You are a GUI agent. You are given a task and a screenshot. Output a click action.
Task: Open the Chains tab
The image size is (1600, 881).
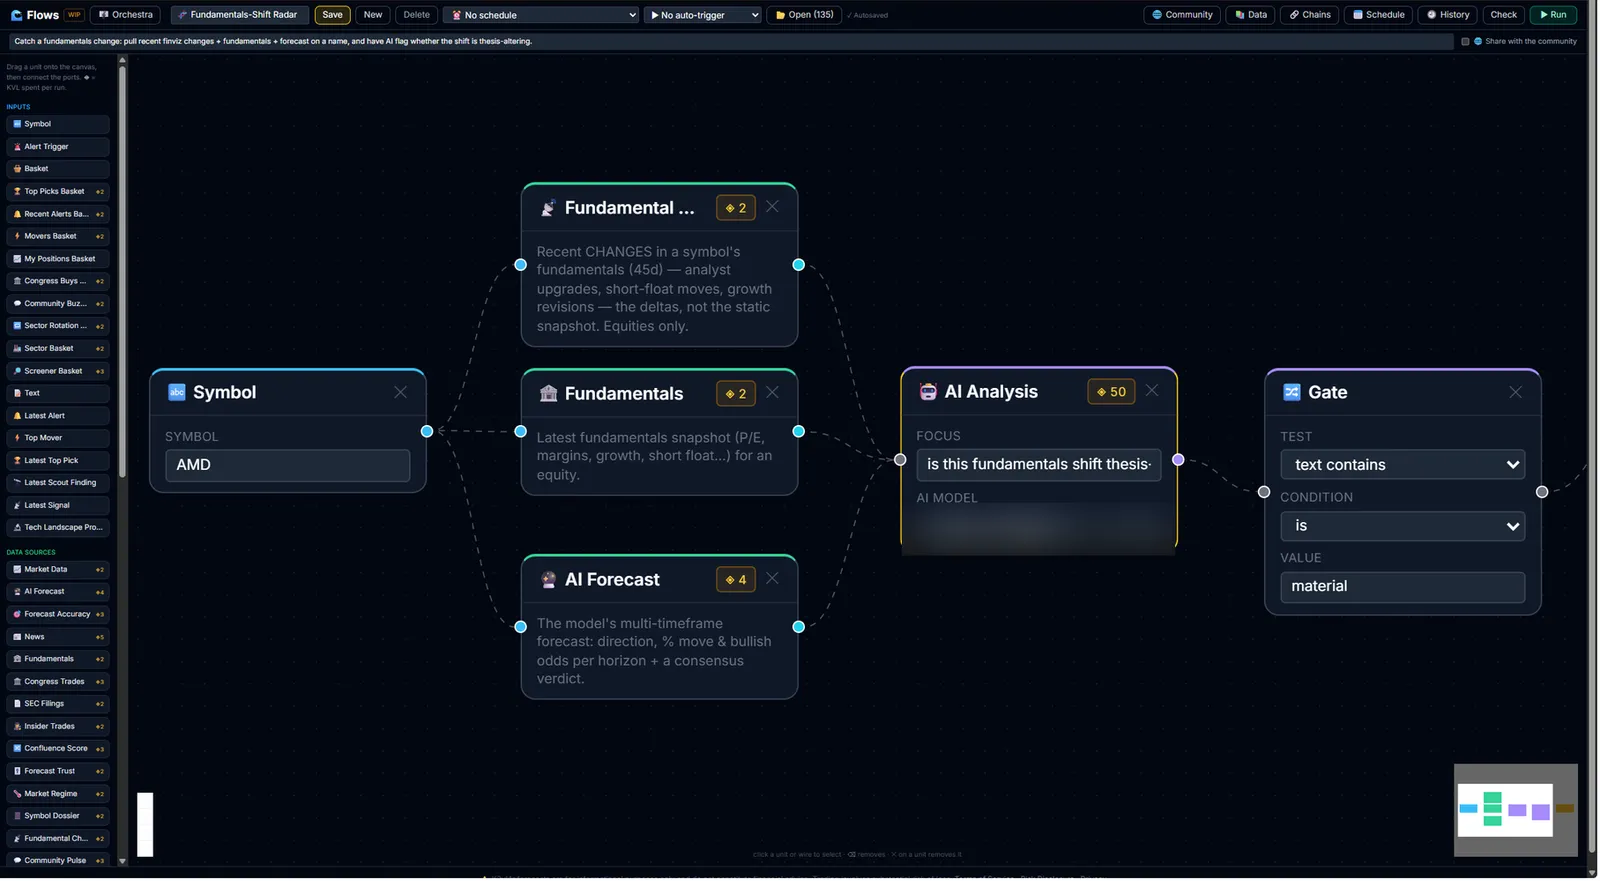pos(1310,15)
